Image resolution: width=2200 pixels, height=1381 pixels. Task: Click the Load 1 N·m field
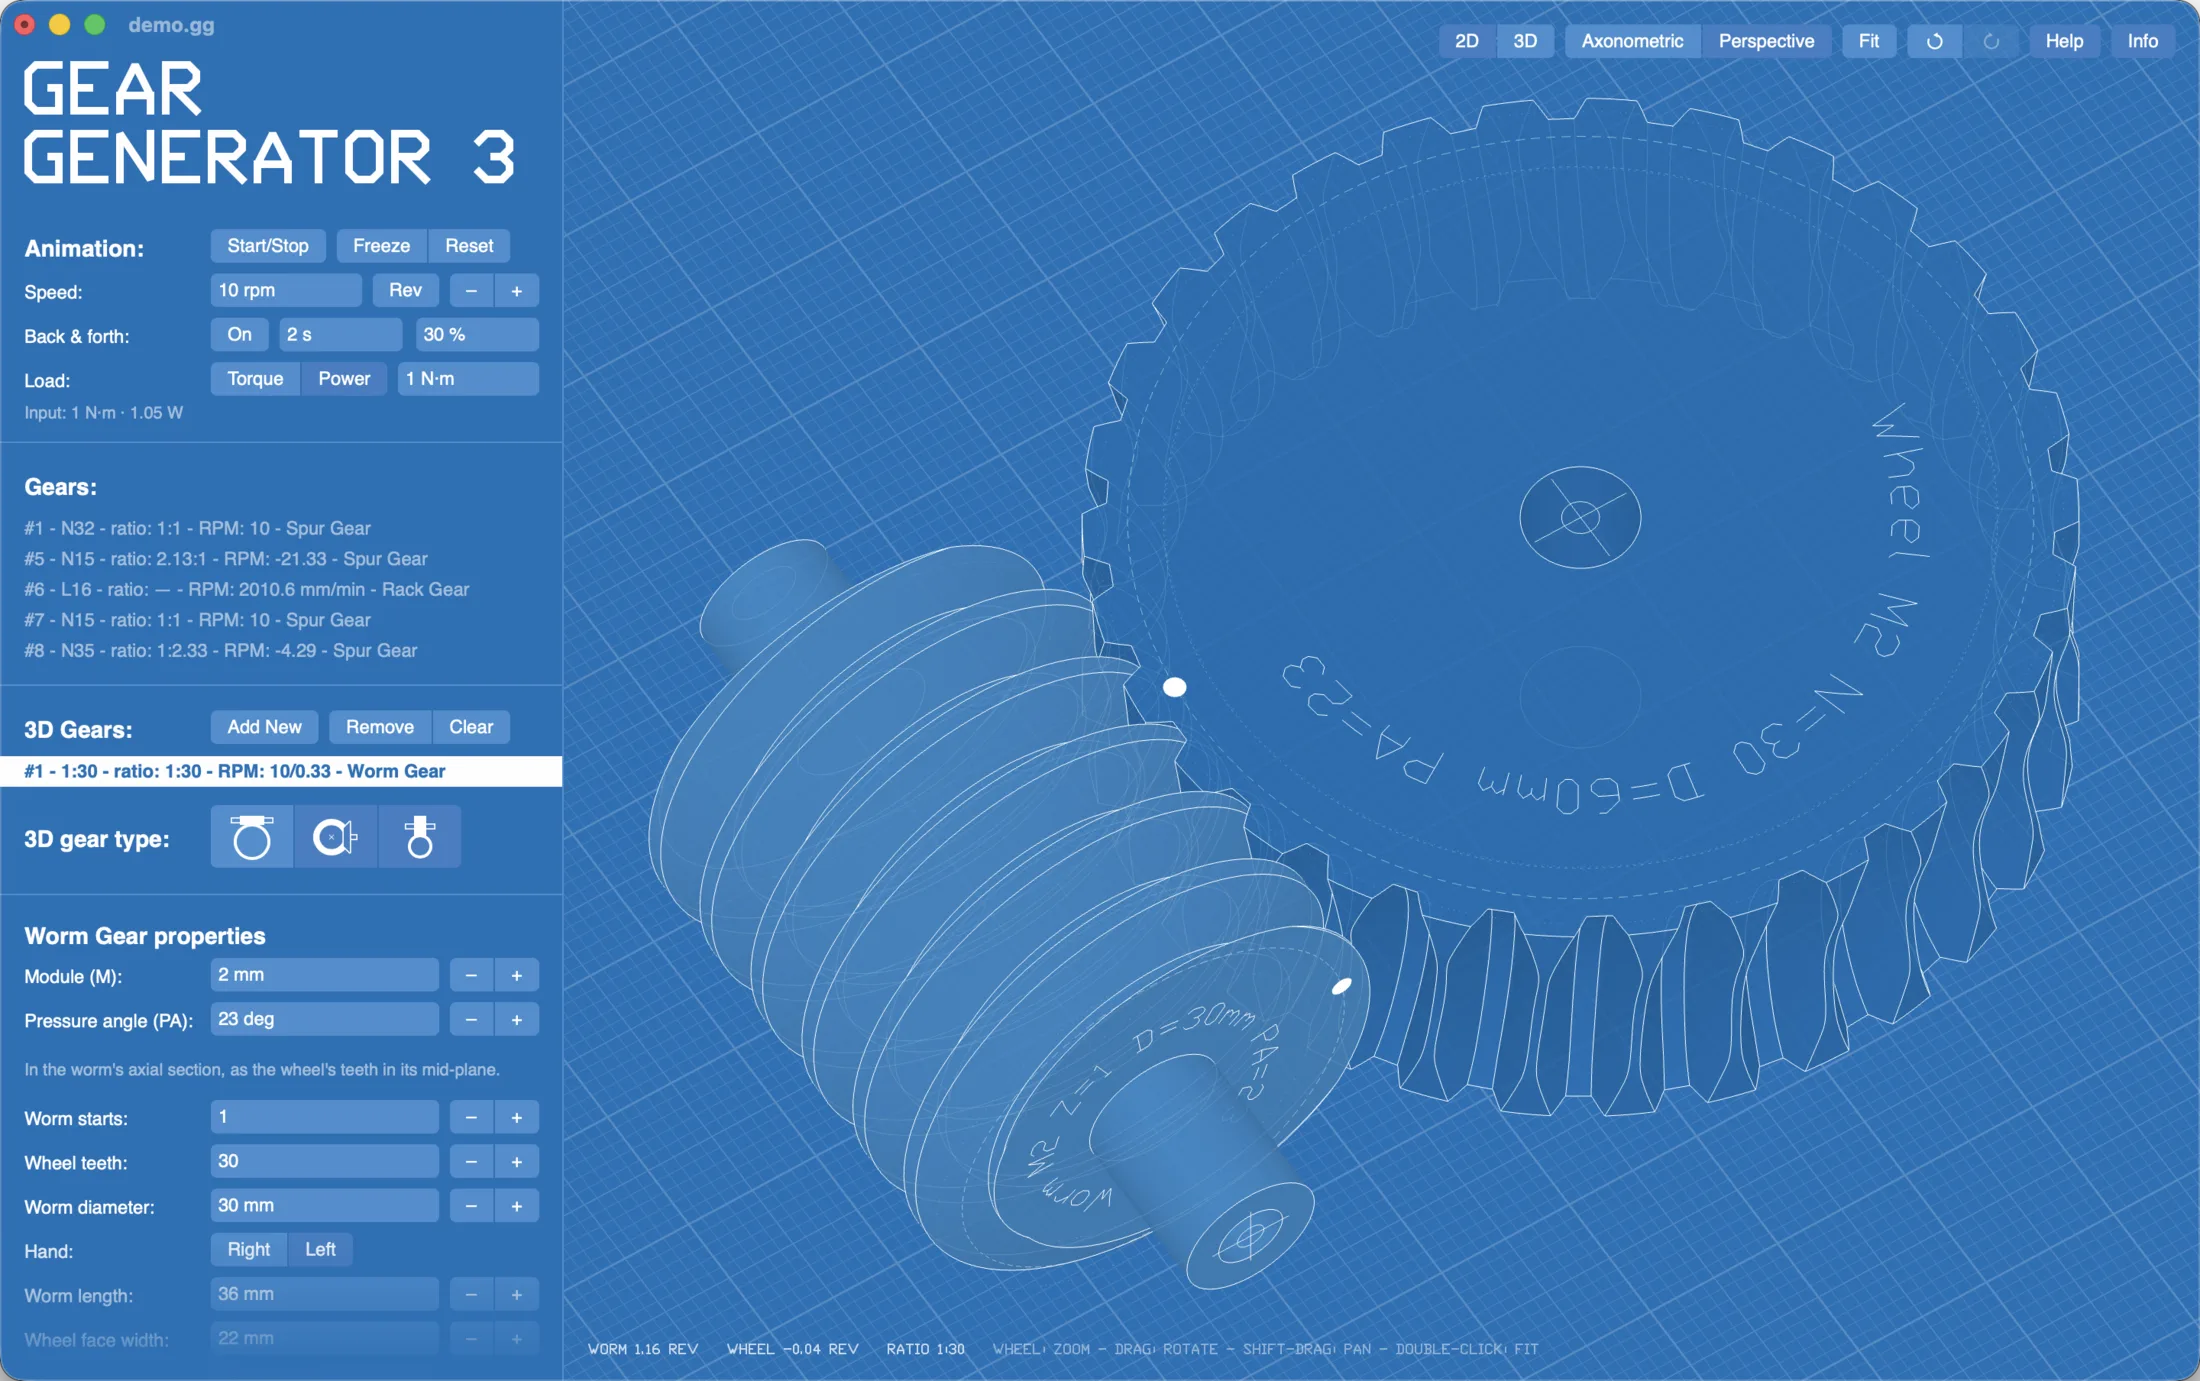click(x=468, y=379)
